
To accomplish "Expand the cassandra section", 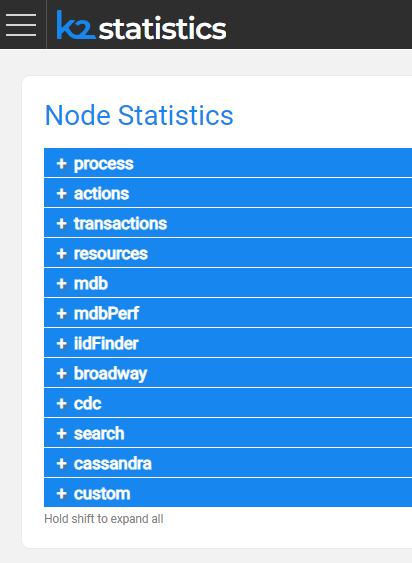I will pyautogui.click(x=228, y=464).
